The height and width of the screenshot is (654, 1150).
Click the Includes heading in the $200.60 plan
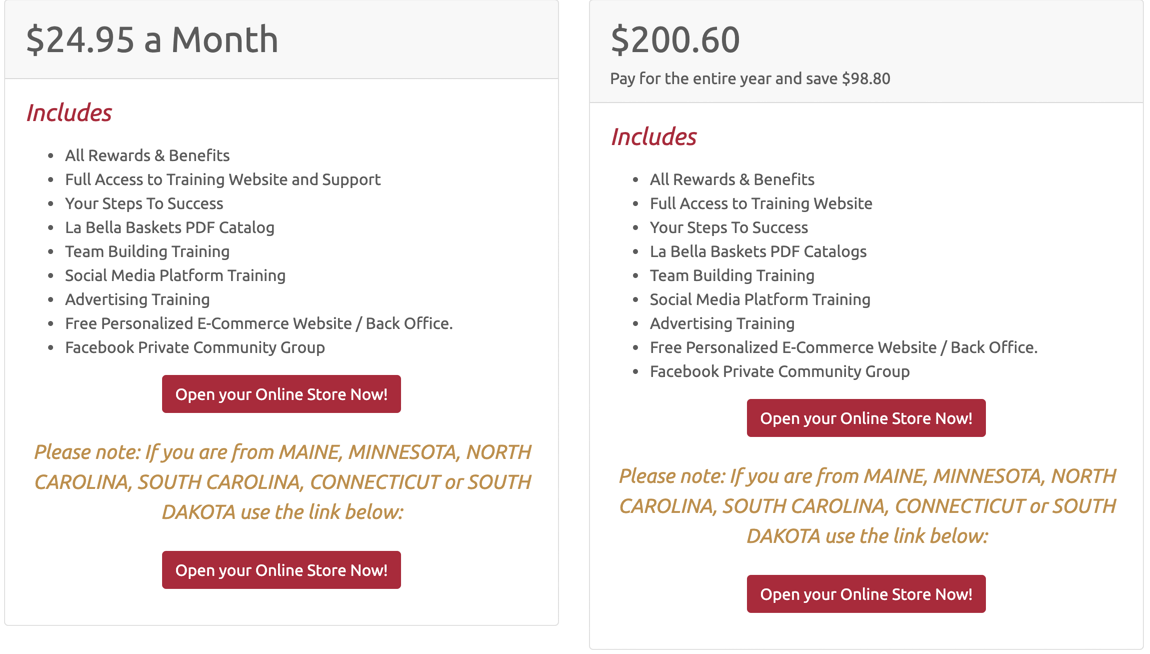653,136
